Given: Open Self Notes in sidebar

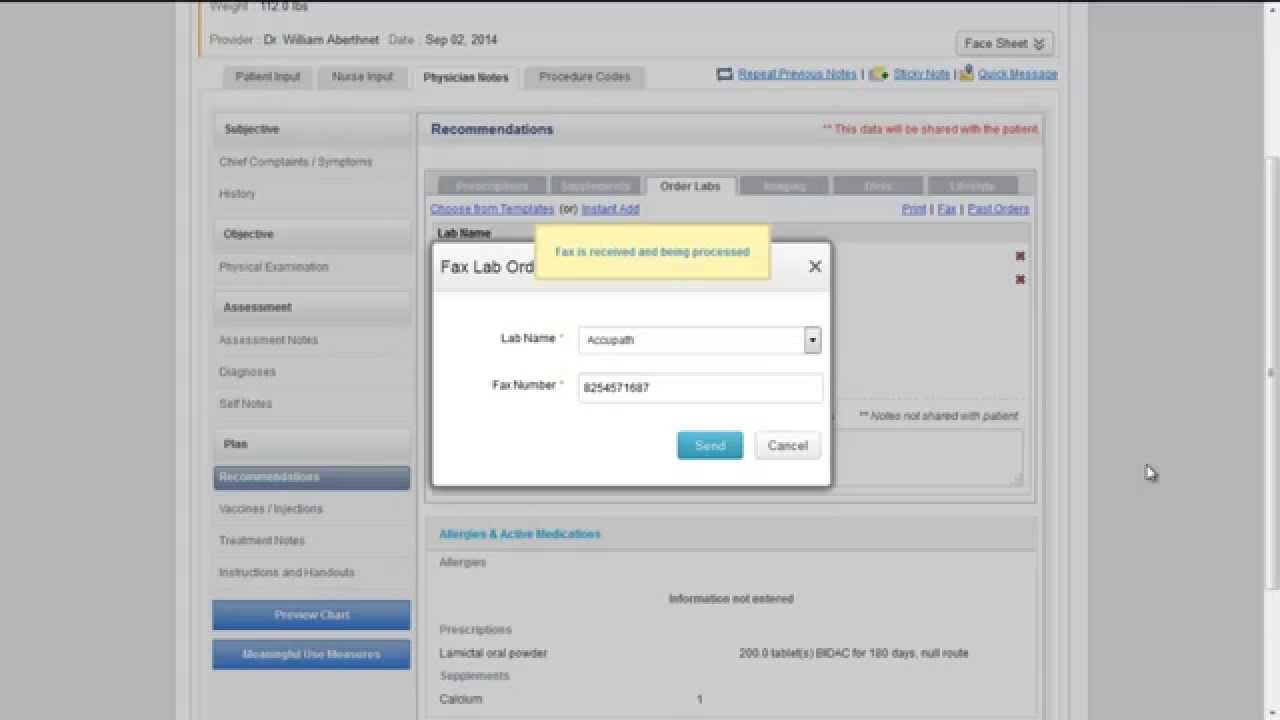Looking at the screenshot, I should (x=246, y=404).
